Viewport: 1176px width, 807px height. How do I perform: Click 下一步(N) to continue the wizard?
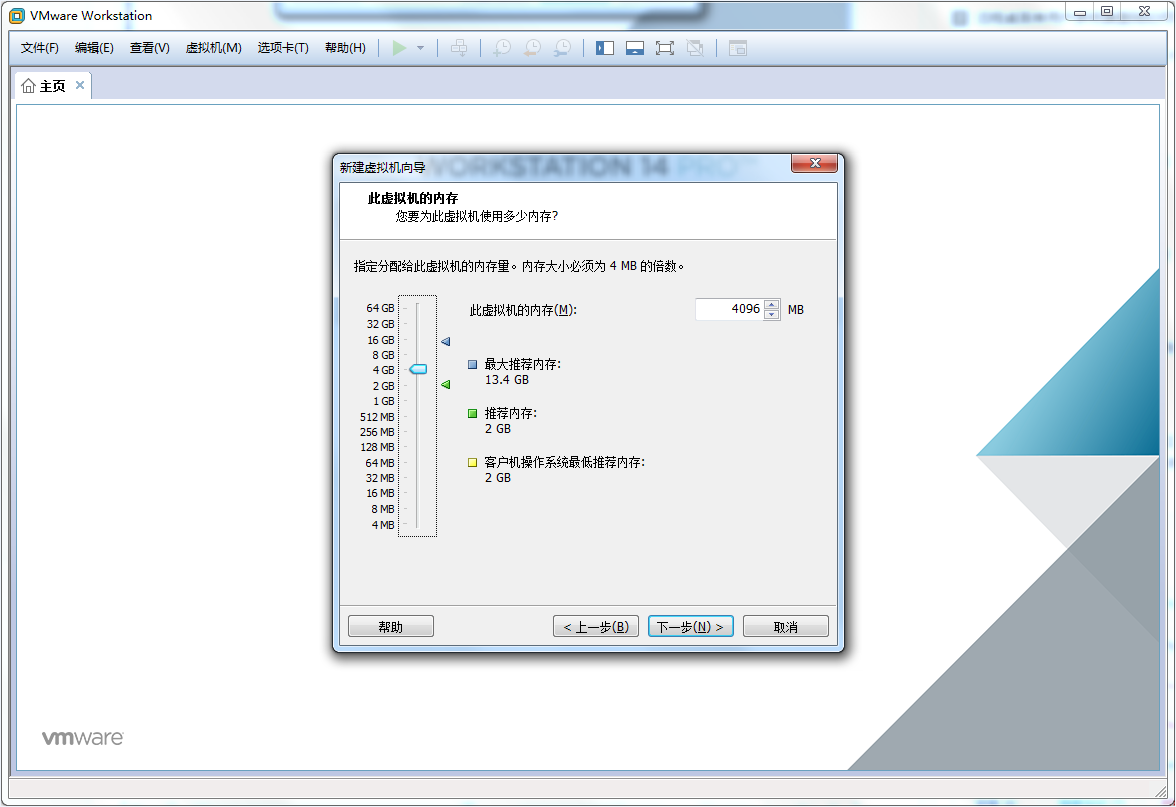[x=691, y=627]
